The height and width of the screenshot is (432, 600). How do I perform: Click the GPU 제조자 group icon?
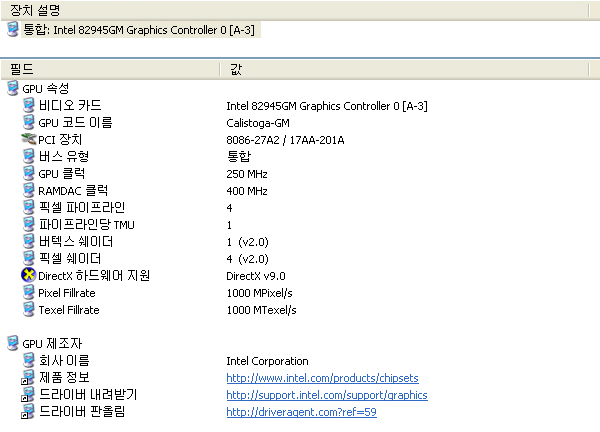(13, 343)
